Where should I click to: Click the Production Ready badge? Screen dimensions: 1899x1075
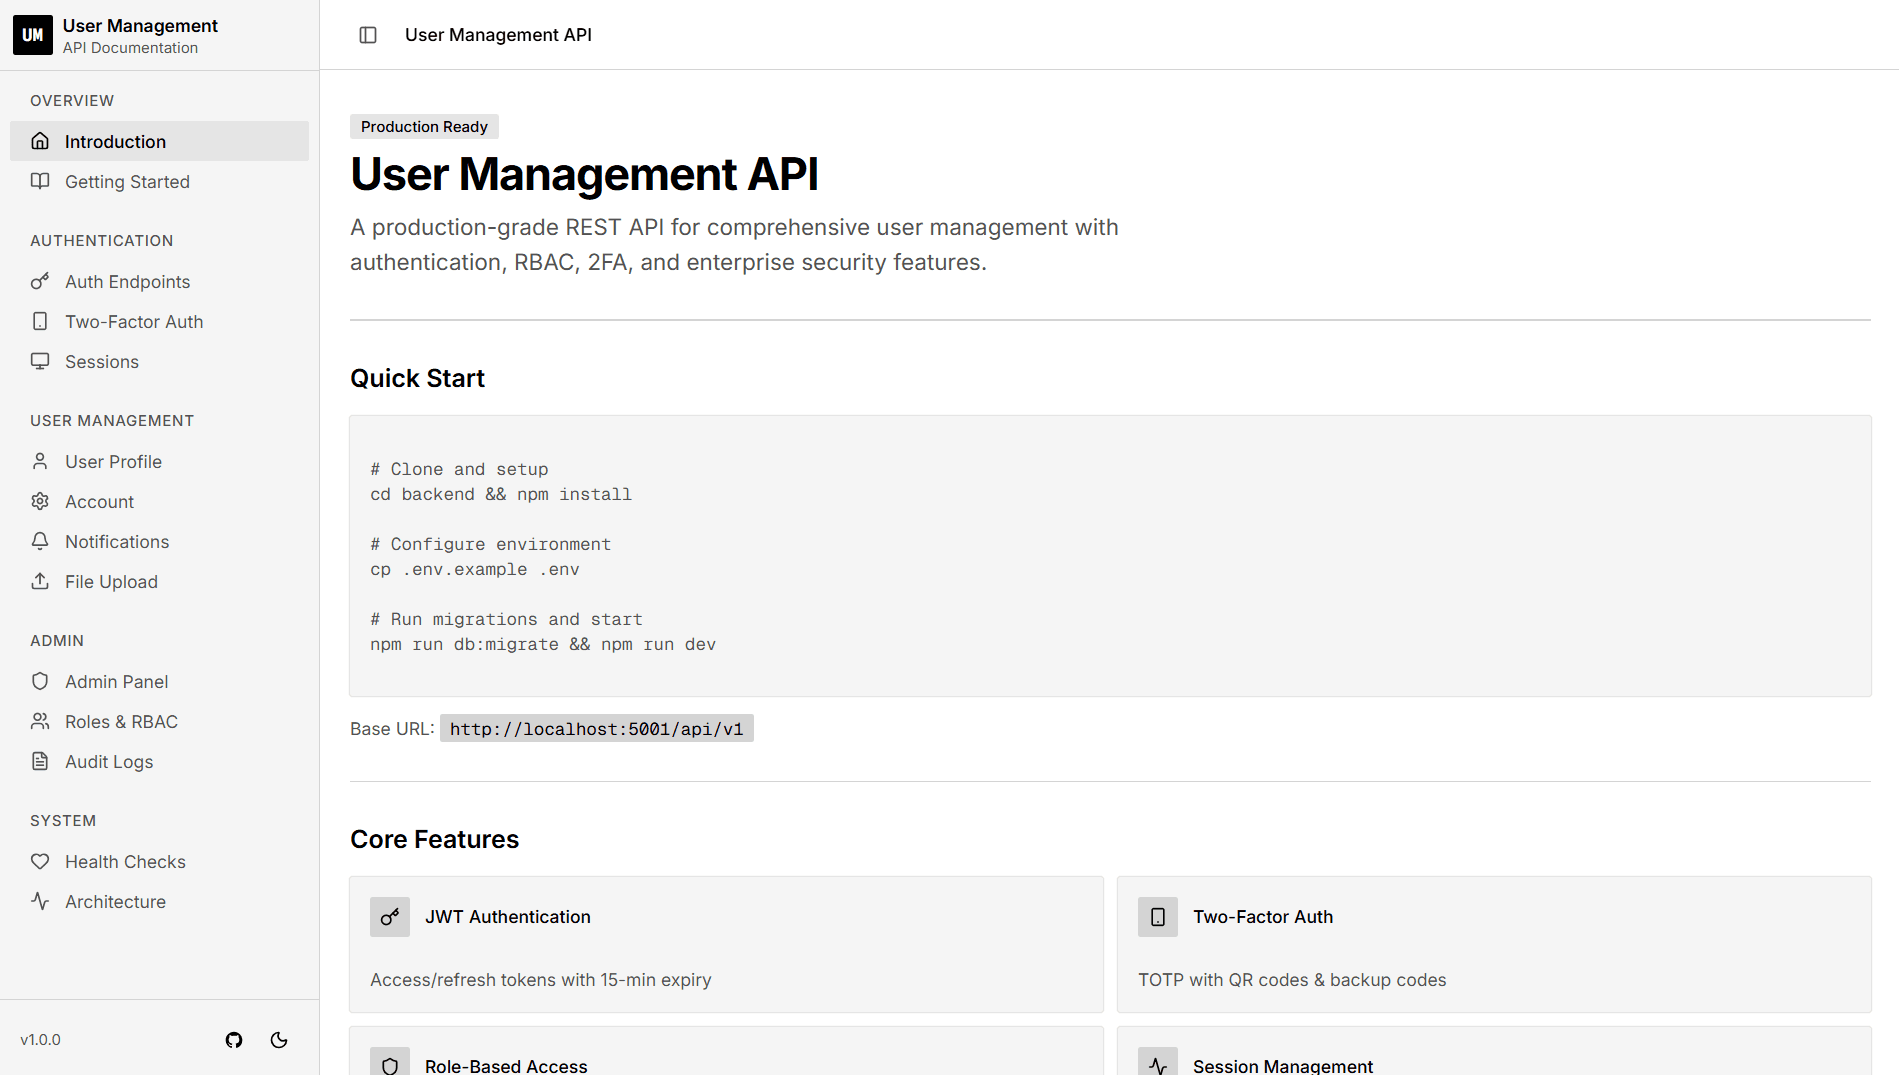point(423,126)
